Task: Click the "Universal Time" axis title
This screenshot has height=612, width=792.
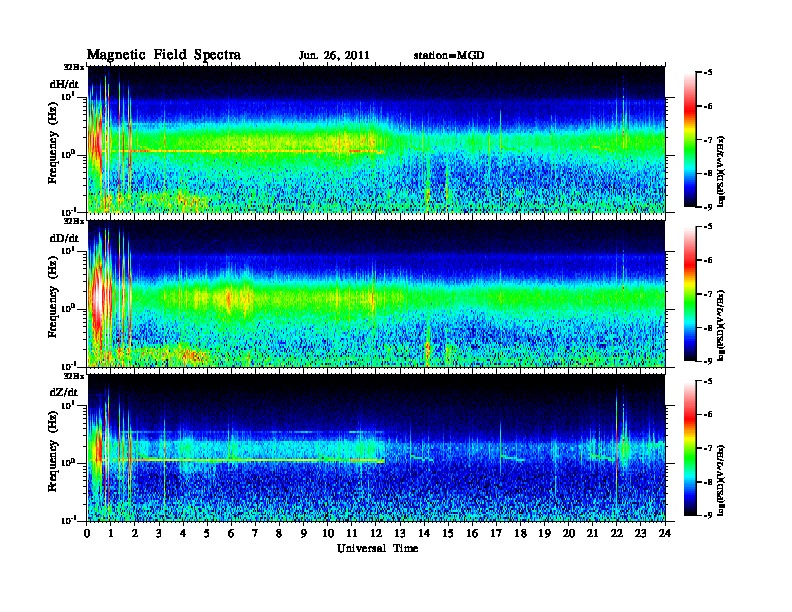Action: pos(377,548)
